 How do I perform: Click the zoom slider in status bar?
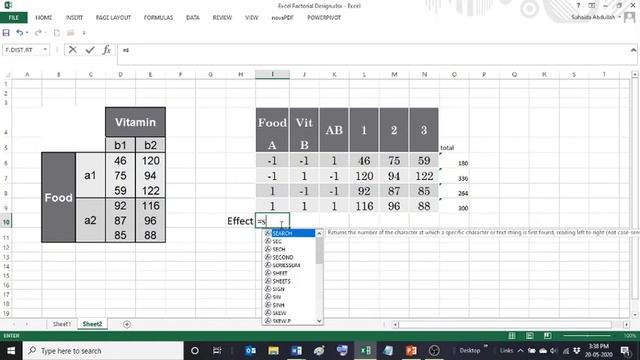click(587, 336)
